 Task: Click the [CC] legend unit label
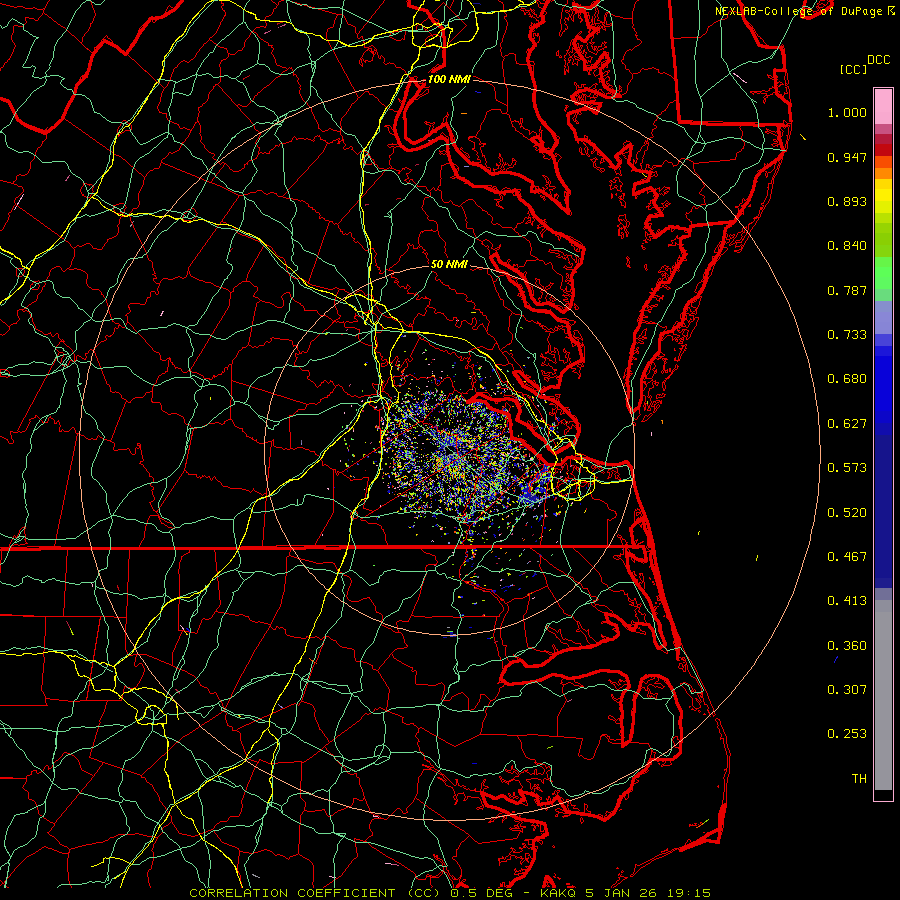pos(853,69)
